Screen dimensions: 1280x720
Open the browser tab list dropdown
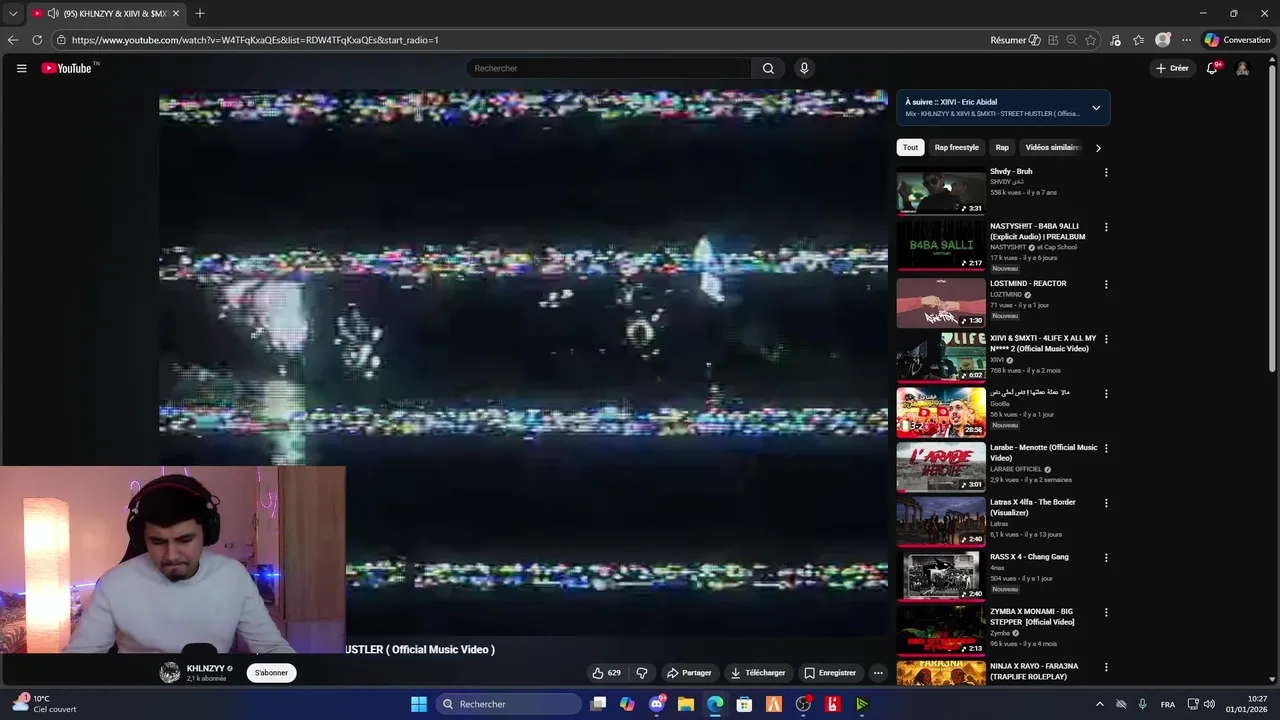(13, 13)
